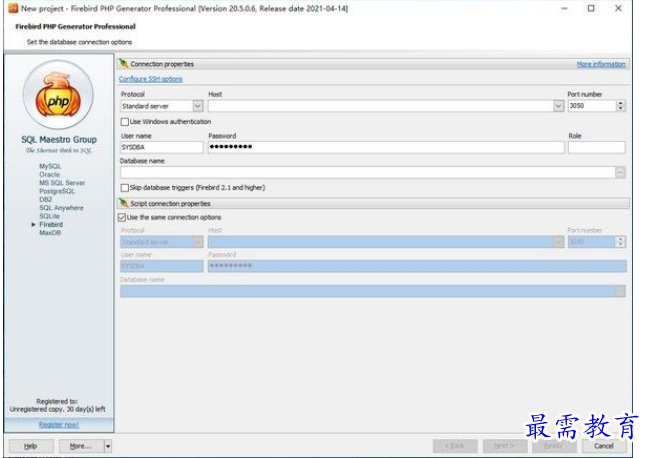647x458 pixels.
Task: Close the New project window
Action: (x=618, y=8)
